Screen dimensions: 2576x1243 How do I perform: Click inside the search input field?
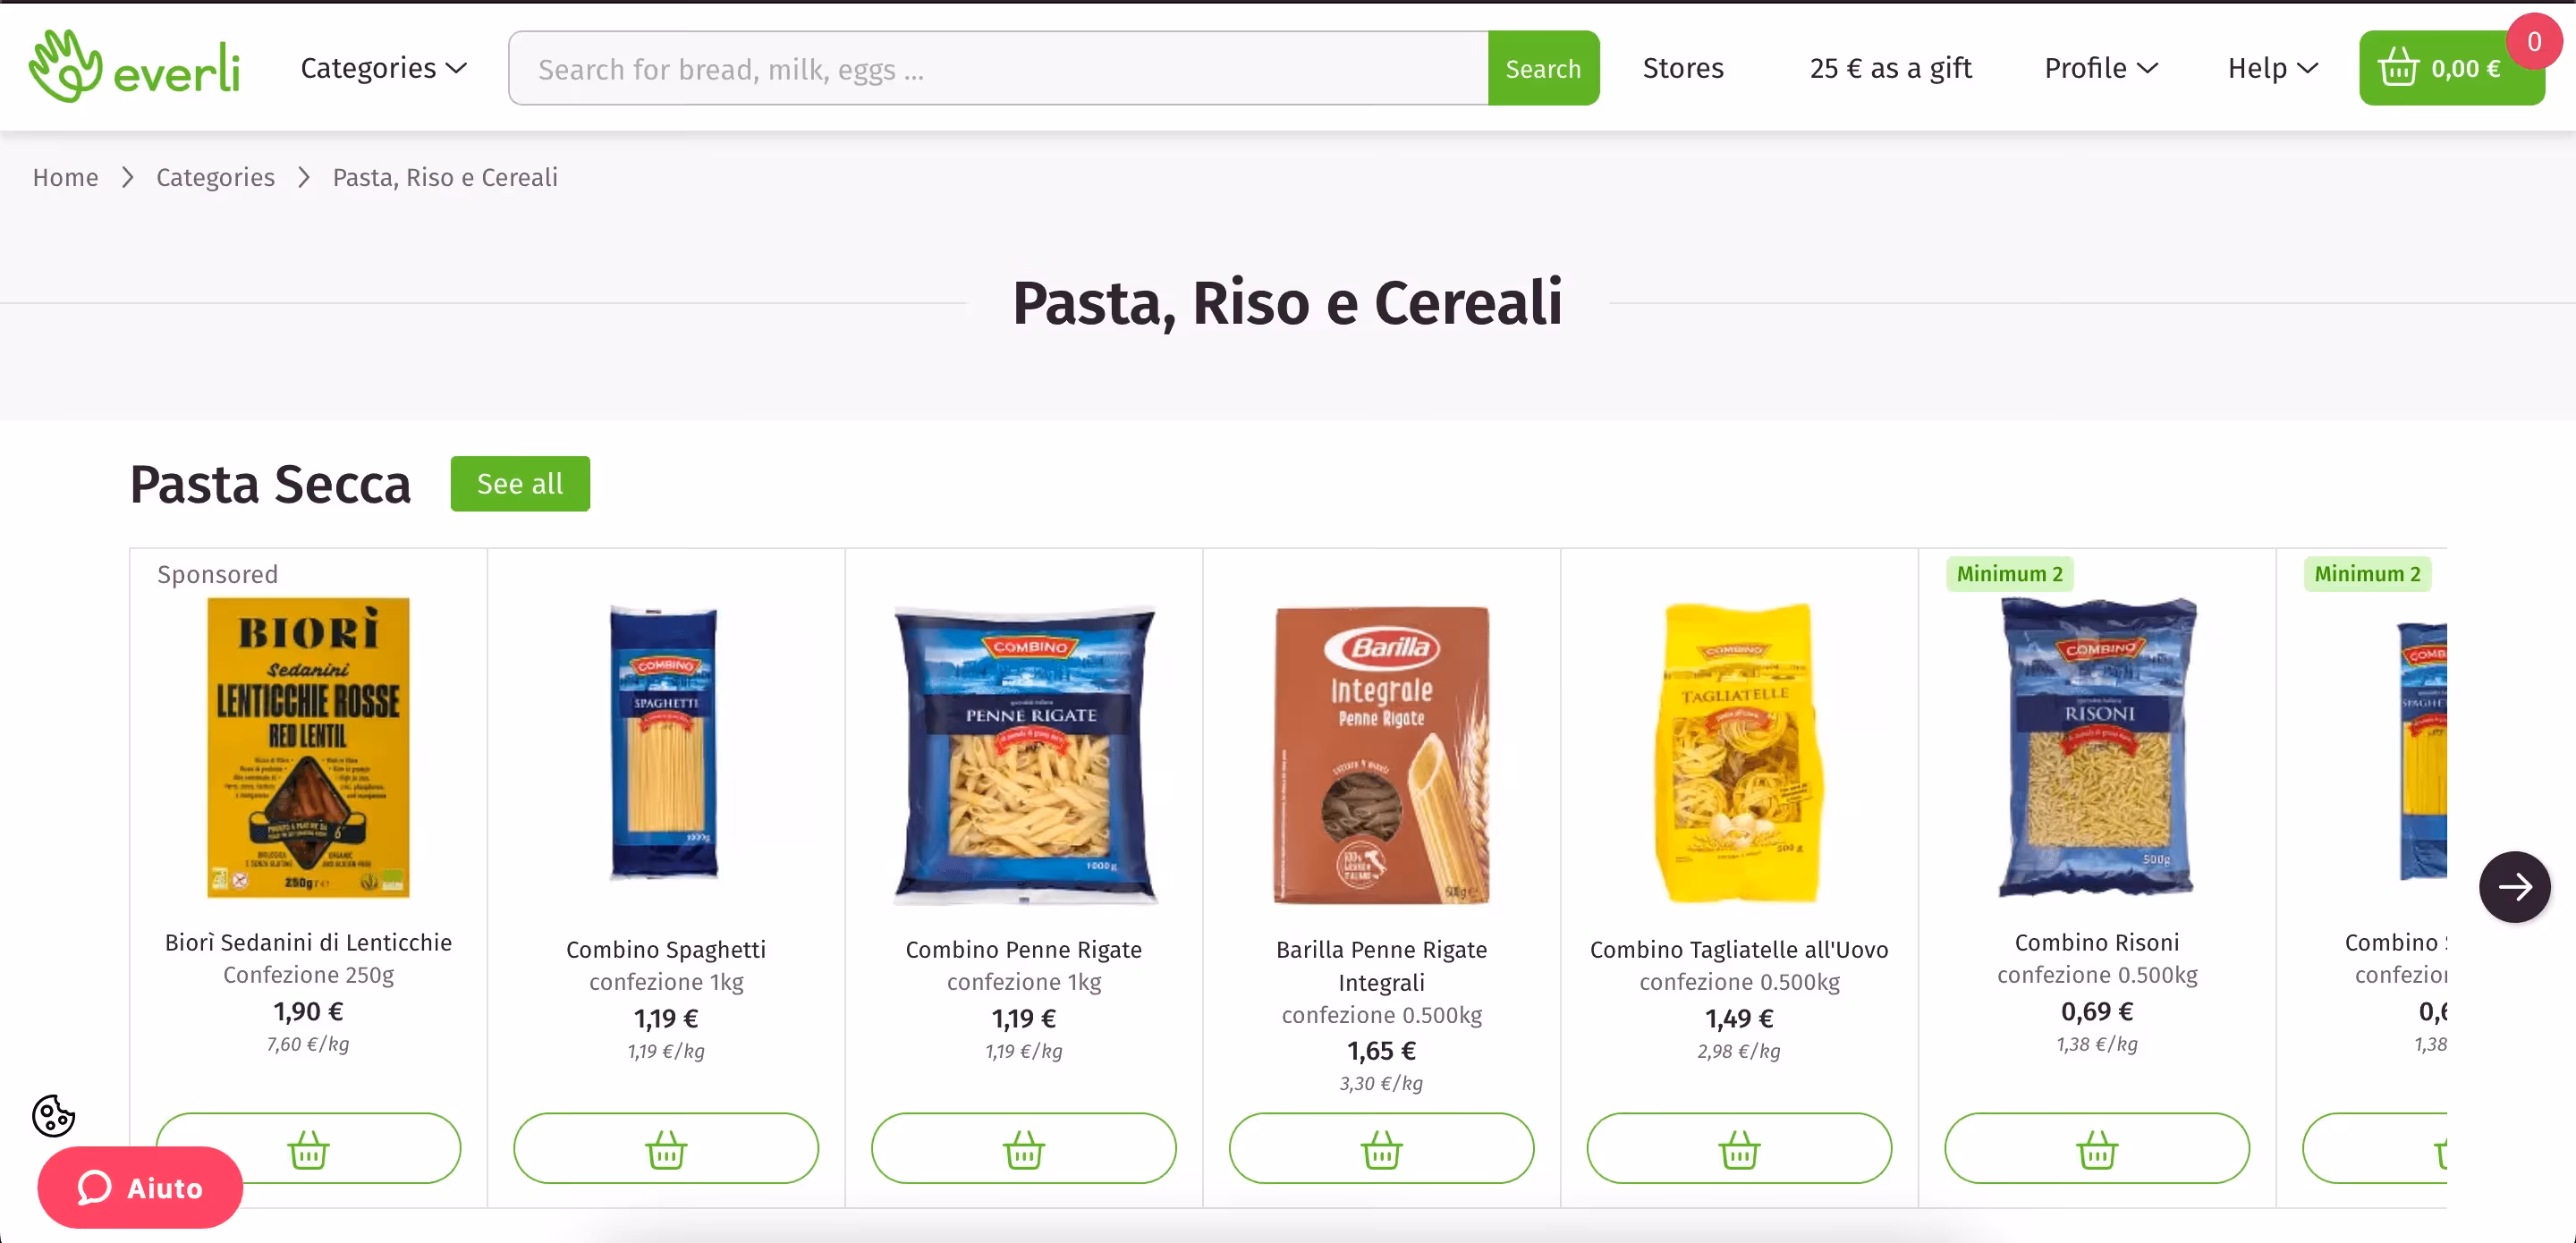pyautogui.click(x=1000, y=67)
